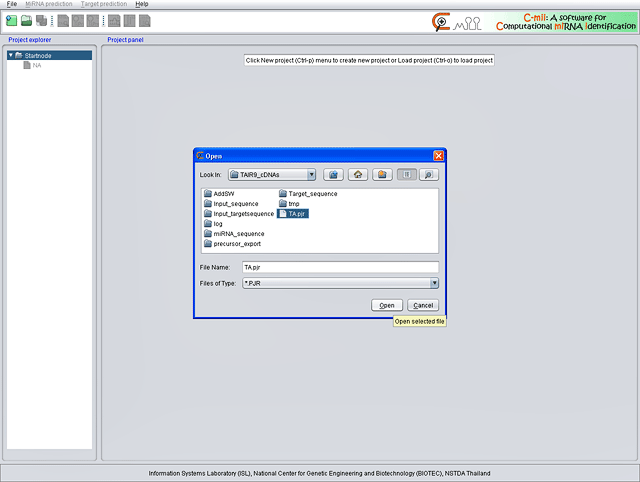The width and height of the screenshot is (640, 482).
Task: Click the Load project toolbar icon
Action: pyautogui.click(x=27, y=20)
